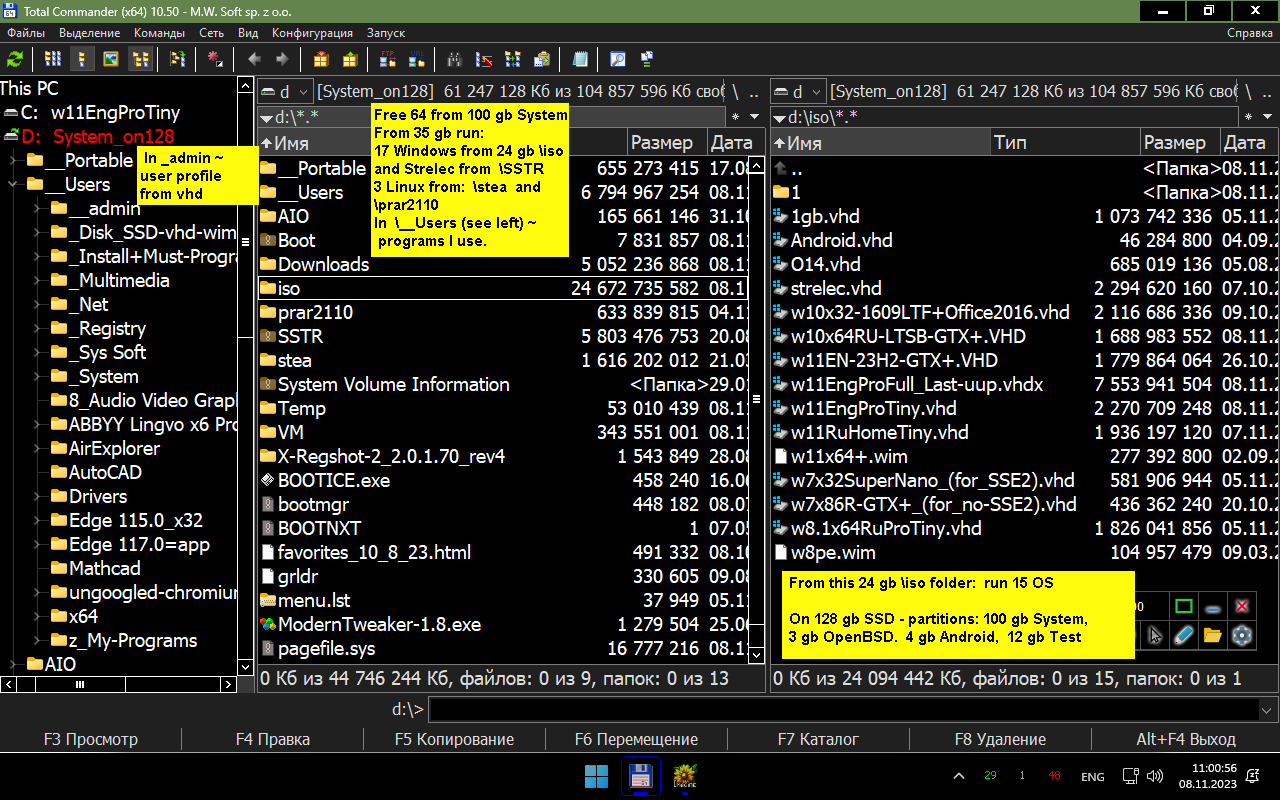The height and width of the screenshot is (800, 1280).
Task: Click F6 Перемещение button
Action: (x=636, y=739)
